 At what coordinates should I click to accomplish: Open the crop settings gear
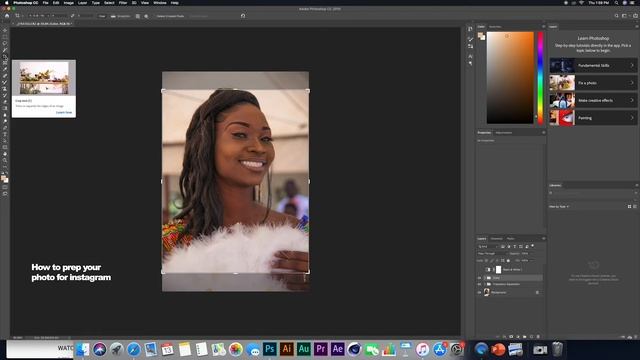pos(146,16)
